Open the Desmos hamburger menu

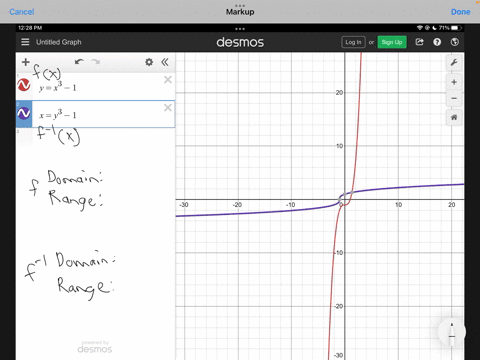[25, 42]
